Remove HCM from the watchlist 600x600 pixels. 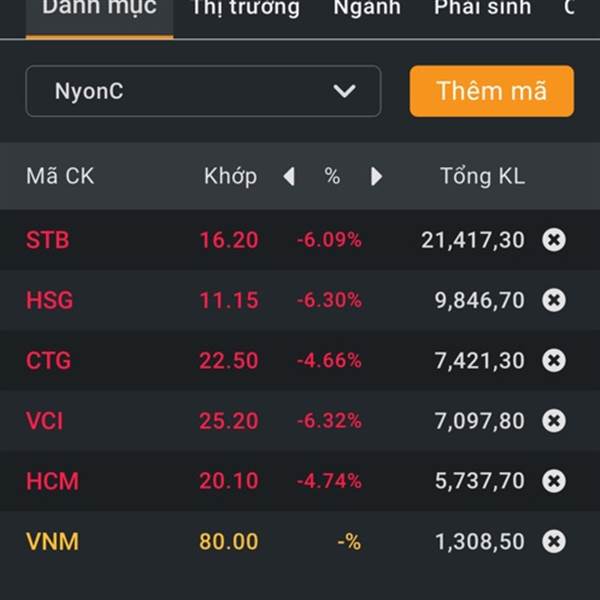tap(554, 481)
